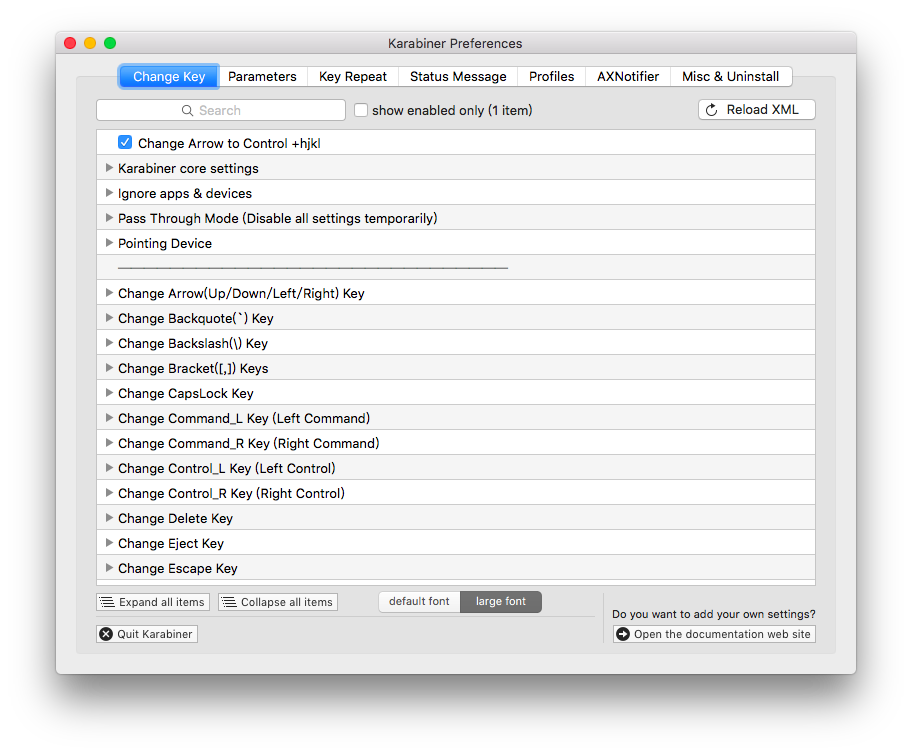Viewport: 912px width, 754px height.
Task: Select the default font option
Action: pyautogui.click(x=419, y=602)
